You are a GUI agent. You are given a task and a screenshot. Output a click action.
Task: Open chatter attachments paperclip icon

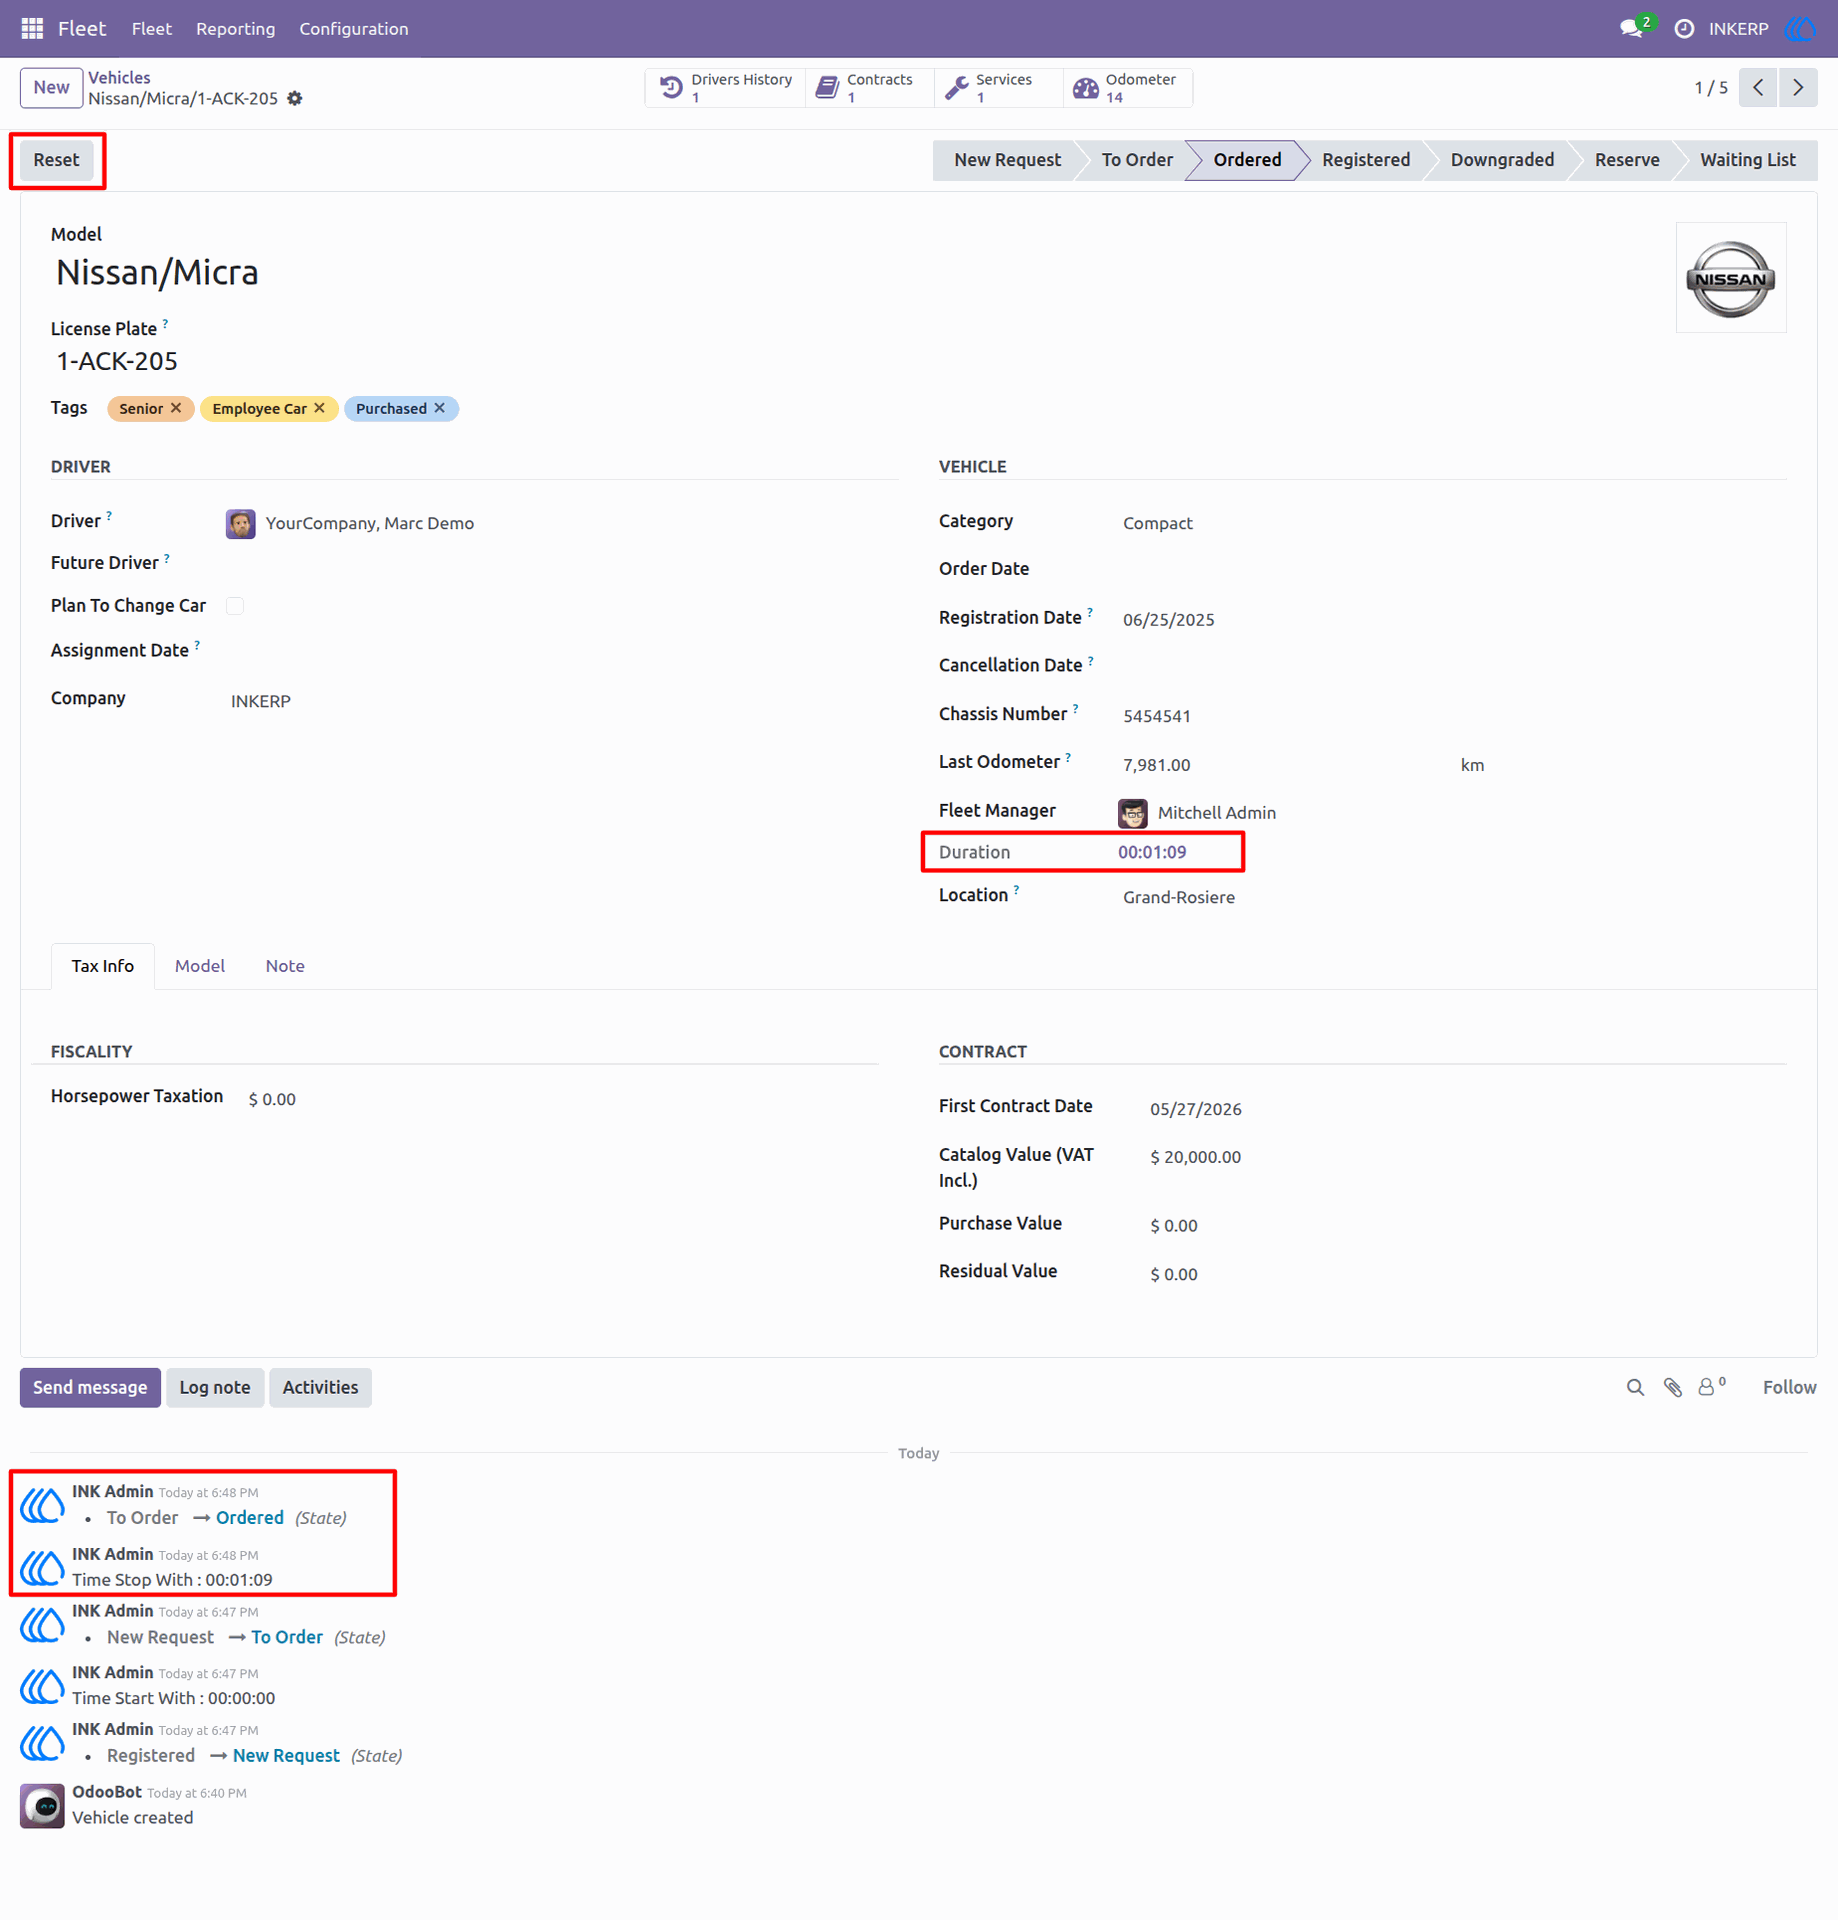[x=1672, y=1387]
